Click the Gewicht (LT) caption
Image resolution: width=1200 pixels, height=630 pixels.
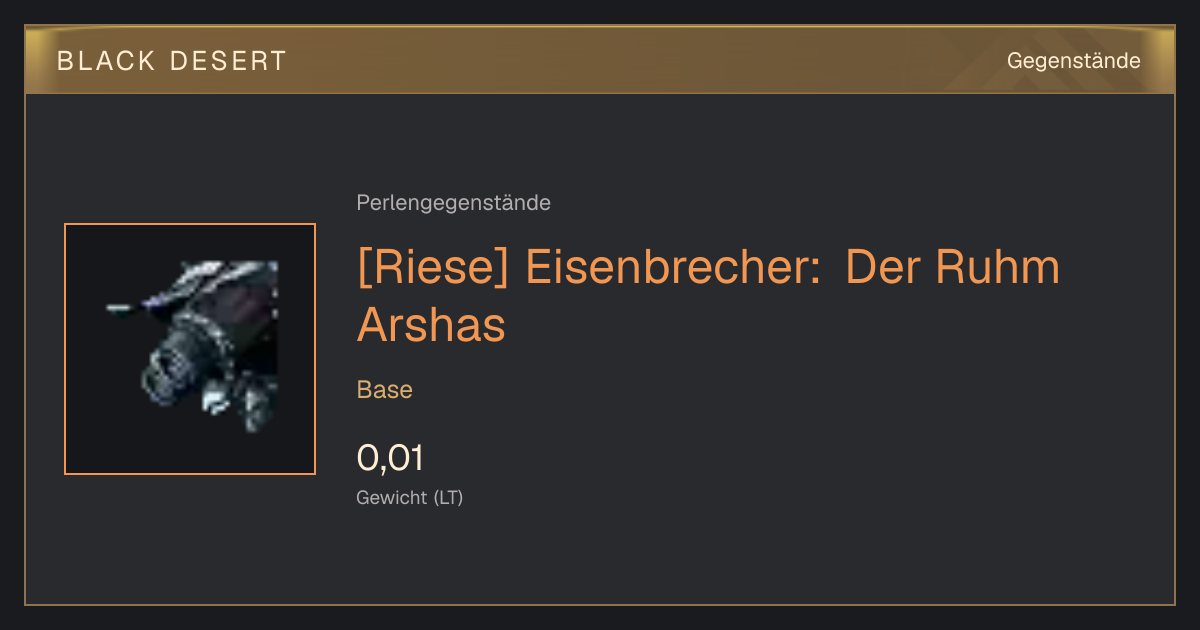(410, 498)
